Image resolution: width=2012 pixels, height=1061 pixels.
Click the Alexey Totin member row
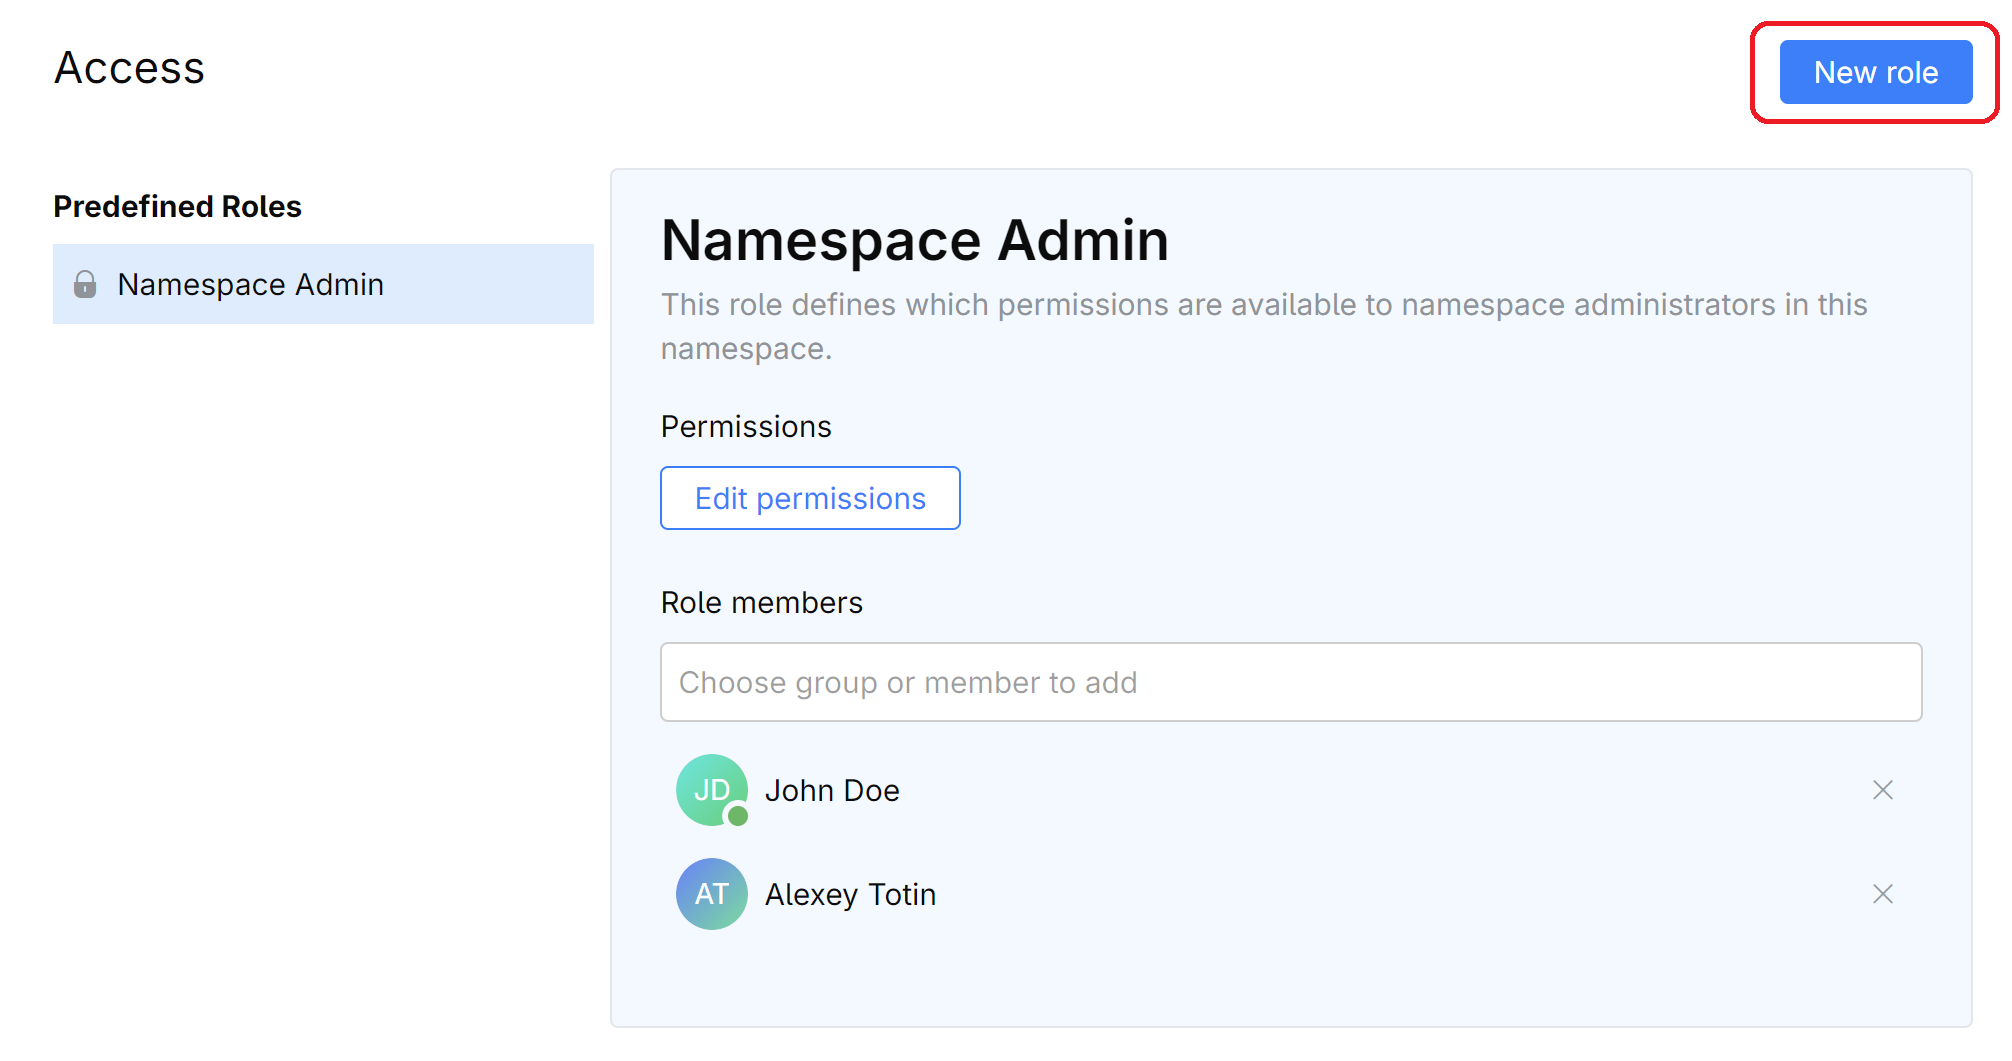click(1300, 894)
